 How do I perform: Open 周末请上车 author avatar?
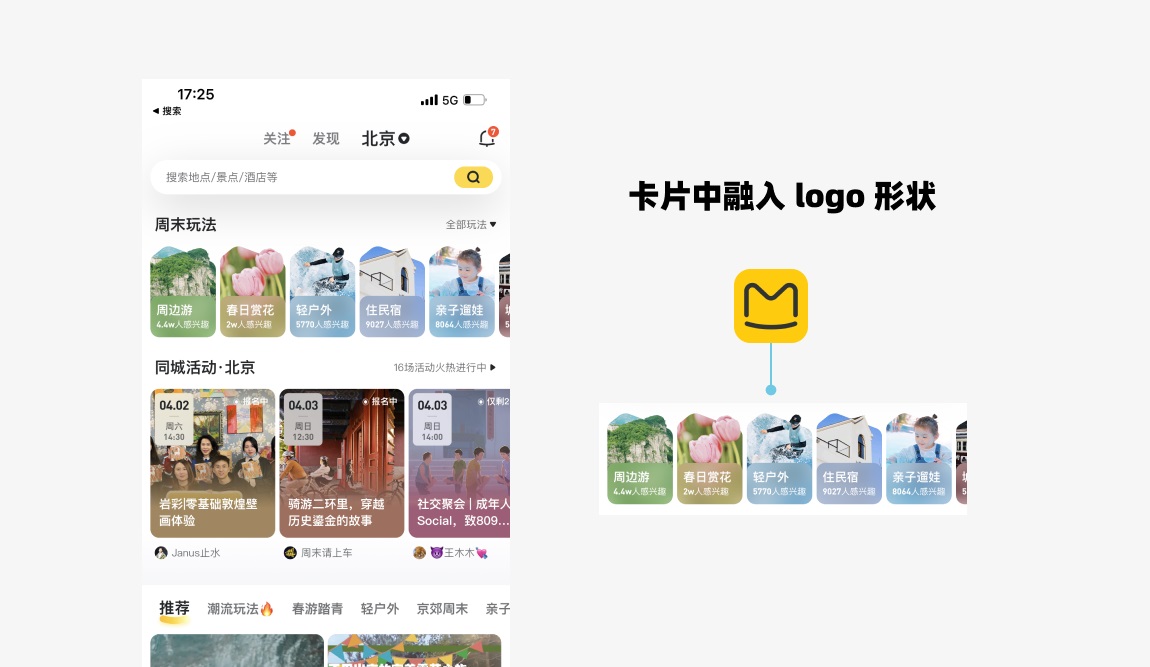tap(290, 553)
